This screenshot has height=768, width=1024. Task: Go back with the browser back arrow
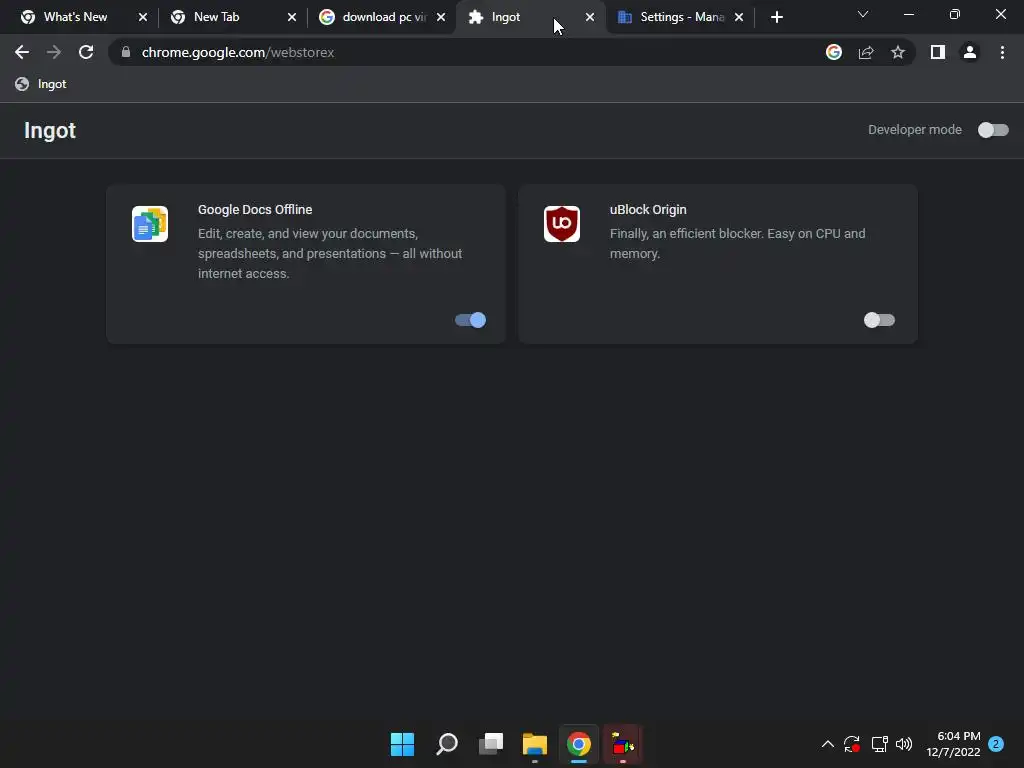pyautogui.click(x=22, y=52)
